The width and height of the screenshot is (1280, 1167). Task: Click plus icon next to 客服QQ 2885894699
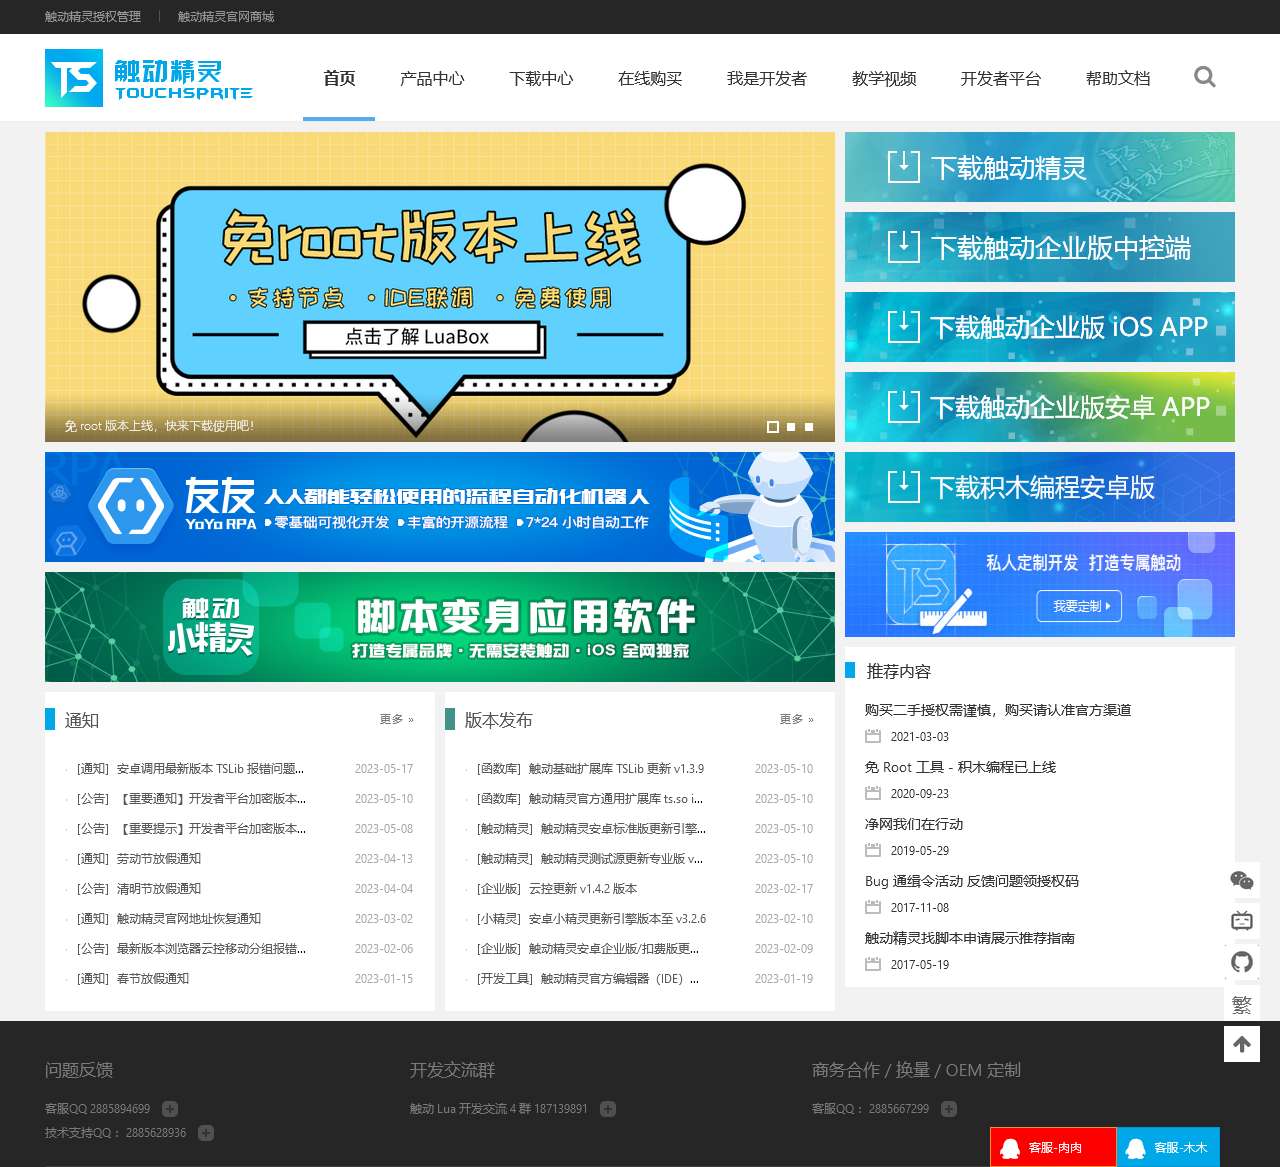[170, 1108]
